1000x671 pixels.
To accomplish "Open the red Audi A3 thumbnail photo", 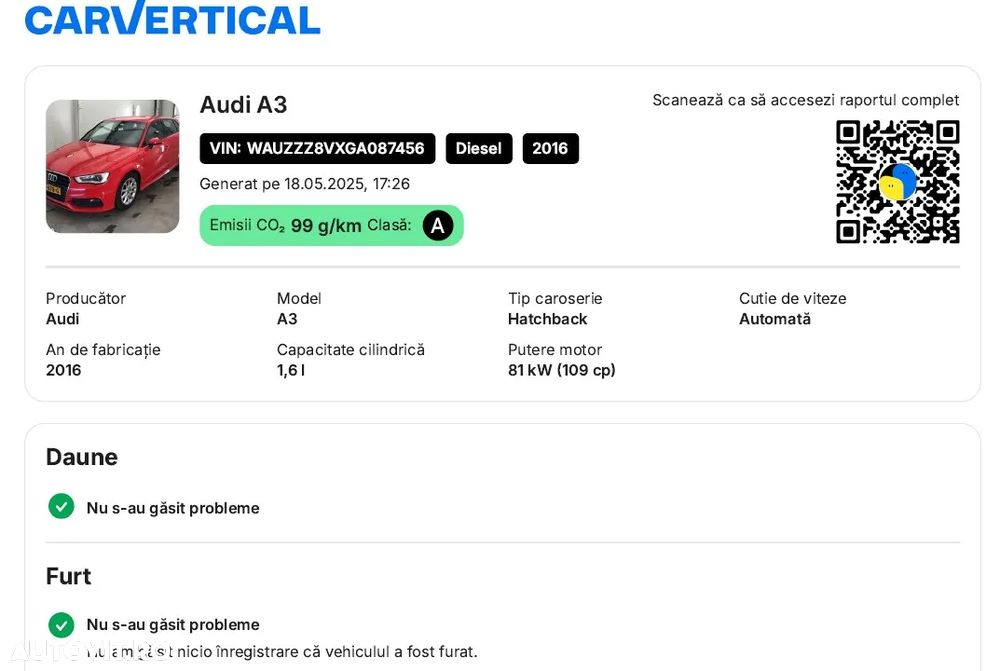I will [x=112, y=166].
